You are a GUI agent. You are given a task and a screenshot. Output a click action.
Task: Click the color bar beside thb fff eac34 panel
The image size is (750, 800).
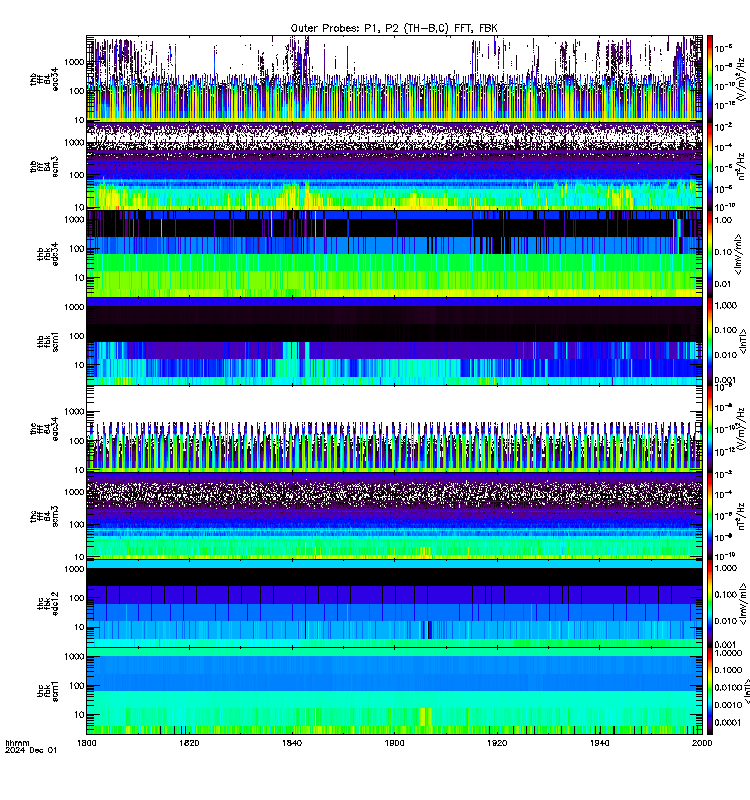click(x=710, y=79)
